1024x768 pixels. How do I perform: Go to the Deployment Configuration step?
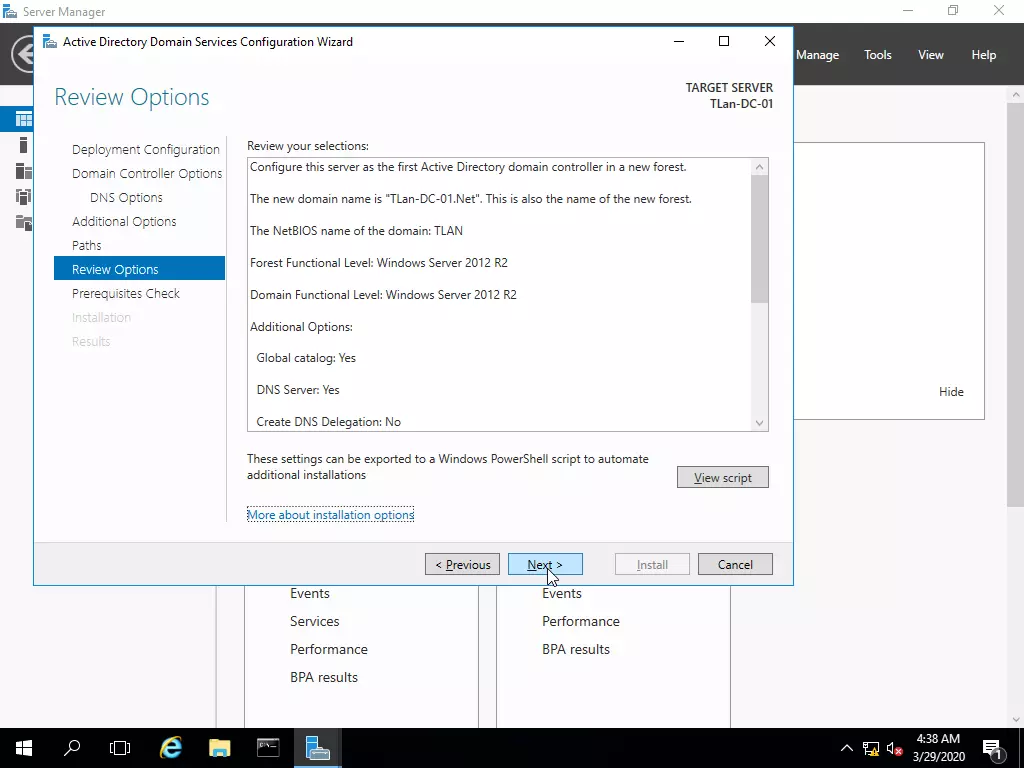146,150
